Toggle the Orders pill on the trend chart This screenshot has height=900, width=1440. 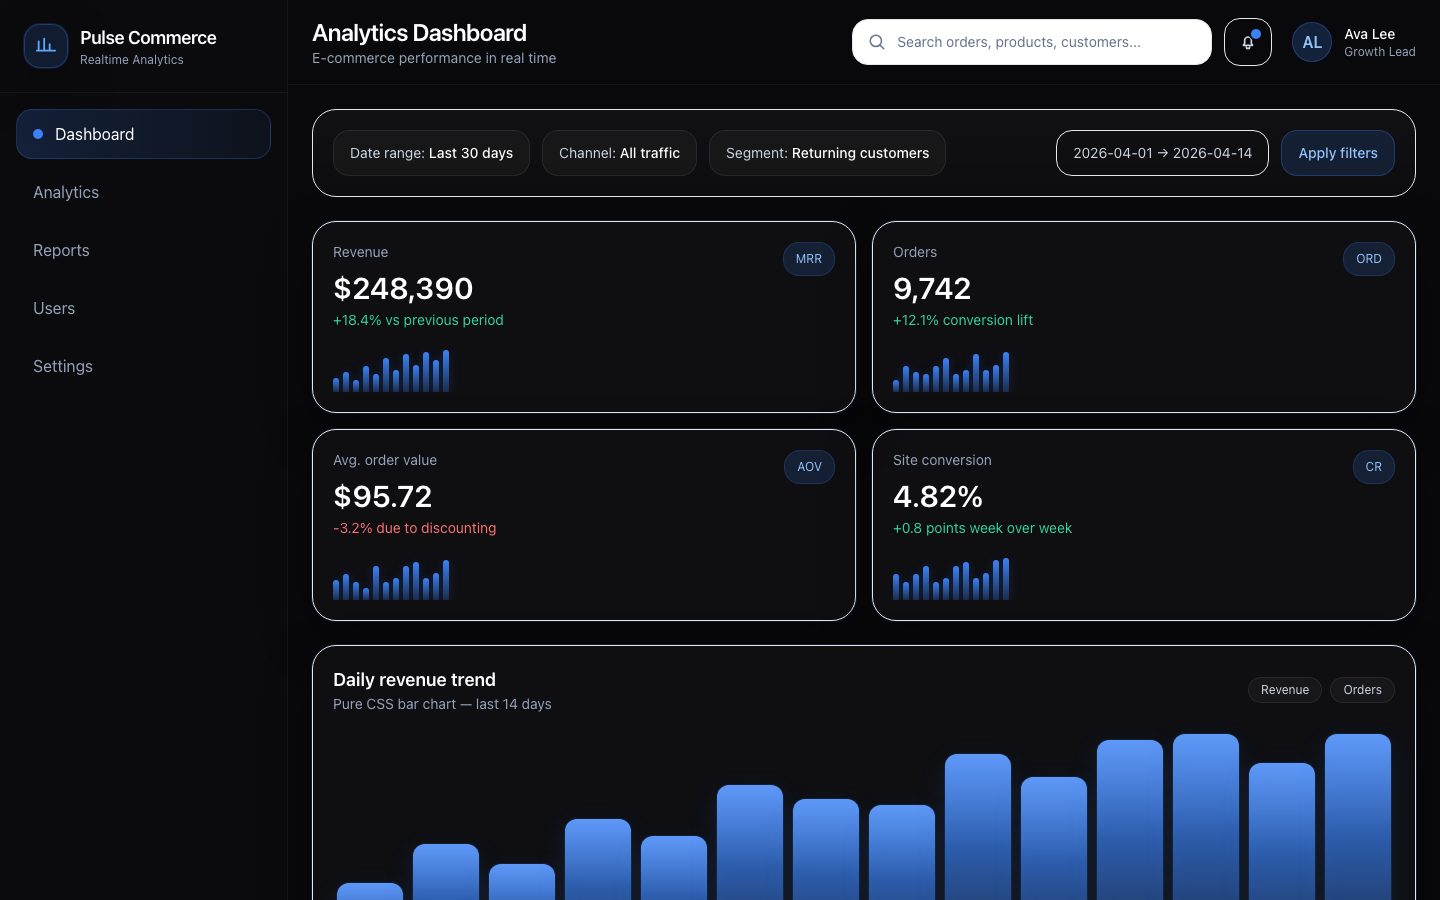(1362, 690)
